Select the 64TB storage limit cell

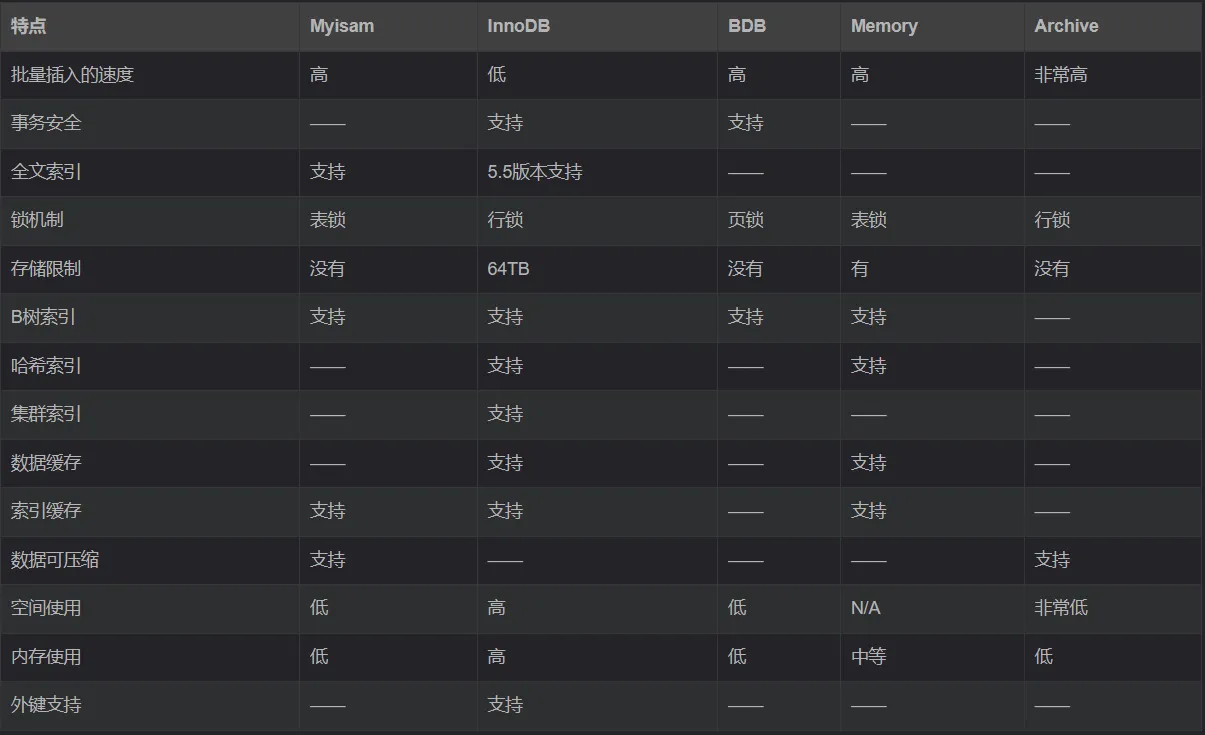point(509,269)
